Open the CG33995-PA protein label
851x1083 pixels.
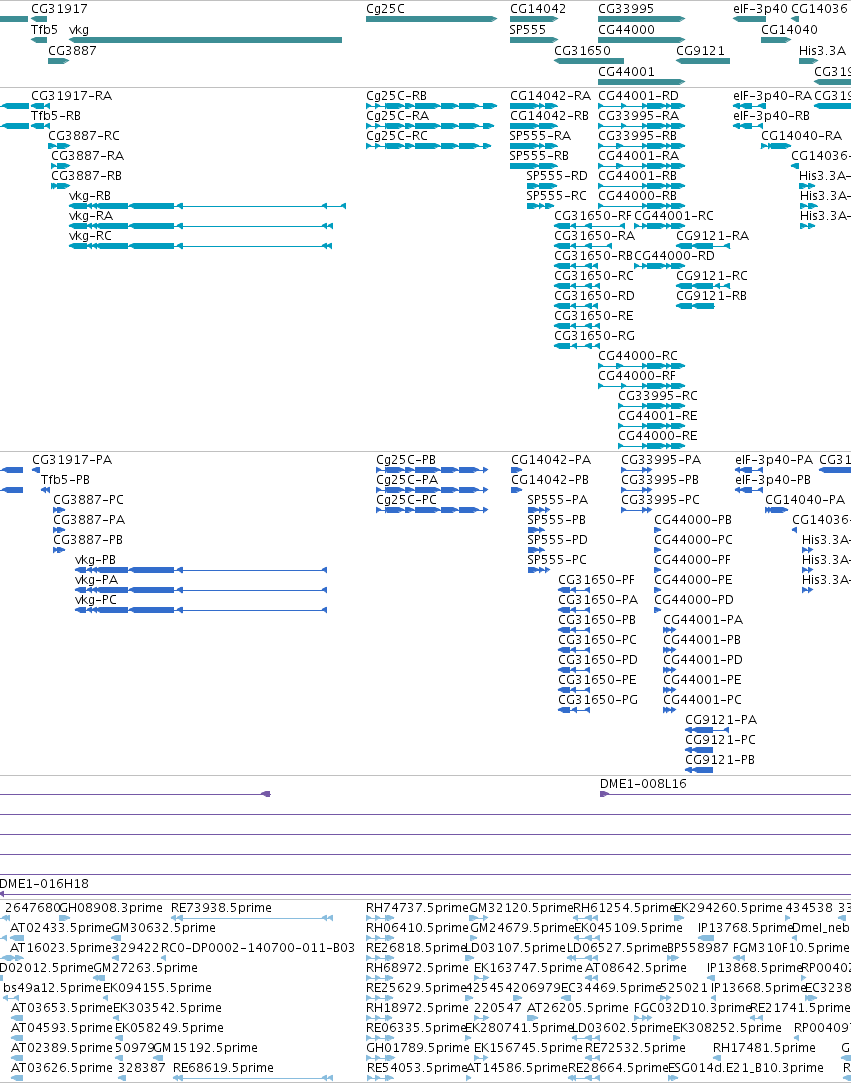pos(661,459)
